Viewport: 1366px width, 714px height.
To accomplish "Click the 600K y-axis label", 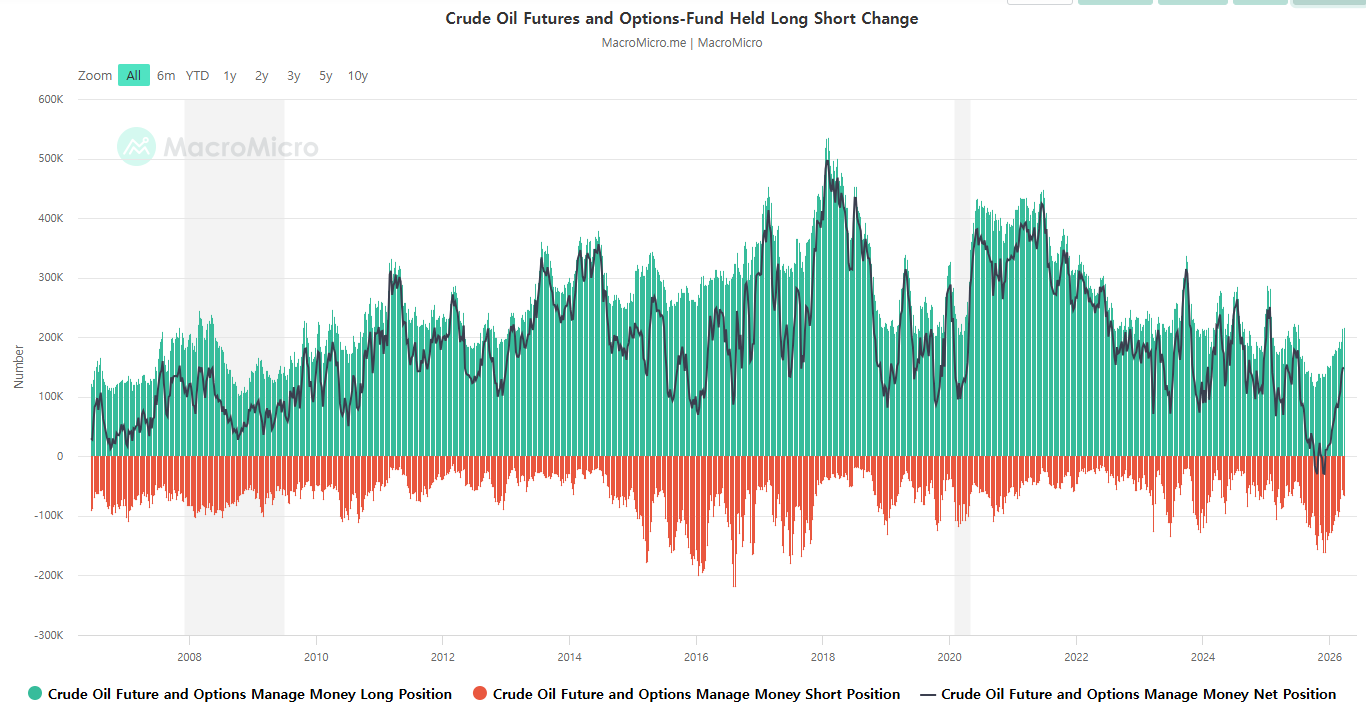I will [50, 100].
